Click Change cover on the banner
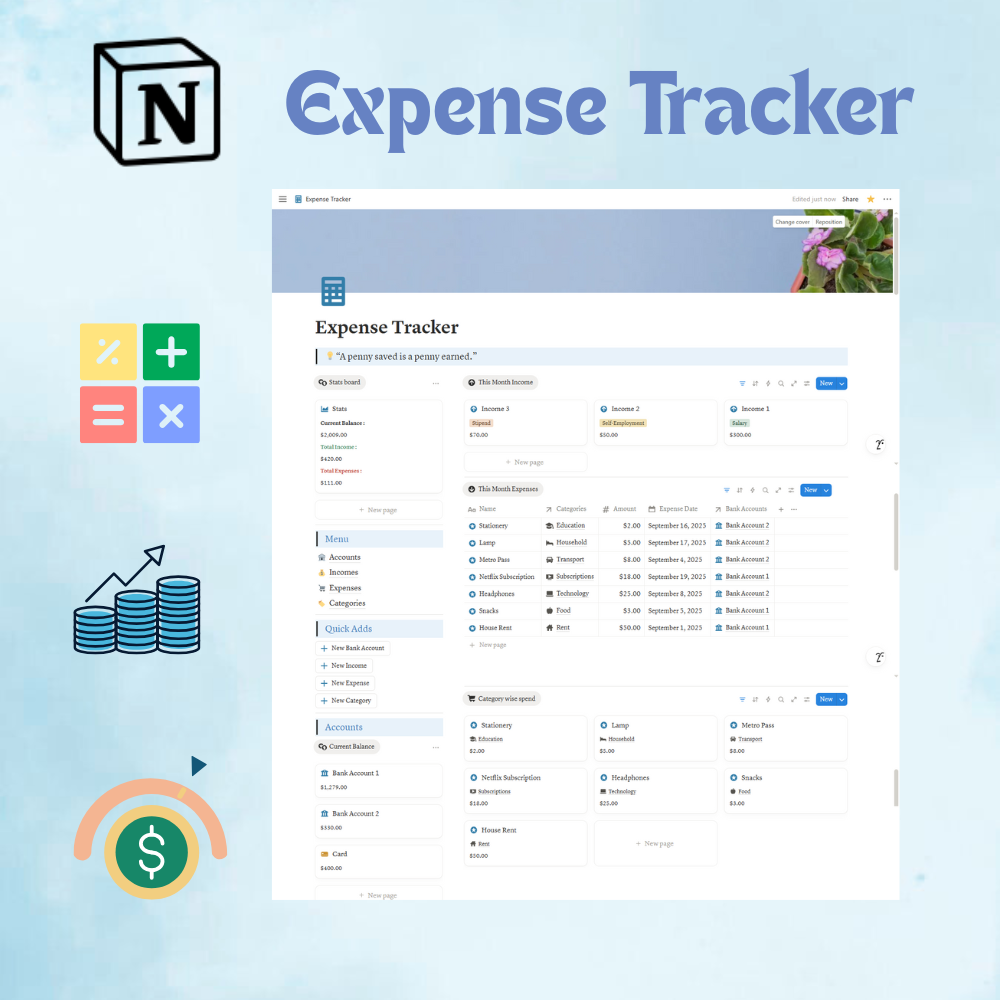Image resolution: width=1000 pixels, height=1000 pixels. point(792,222)
